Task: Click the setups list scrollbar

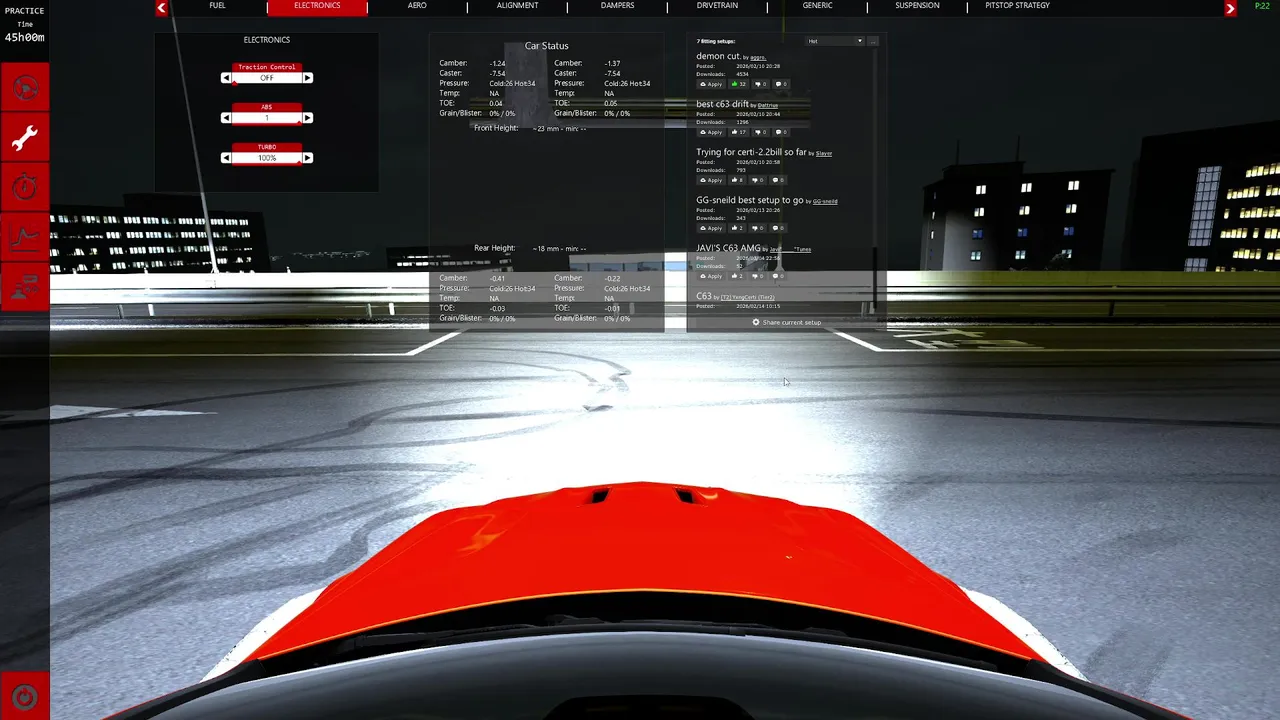Action: [x=875, y=180]
